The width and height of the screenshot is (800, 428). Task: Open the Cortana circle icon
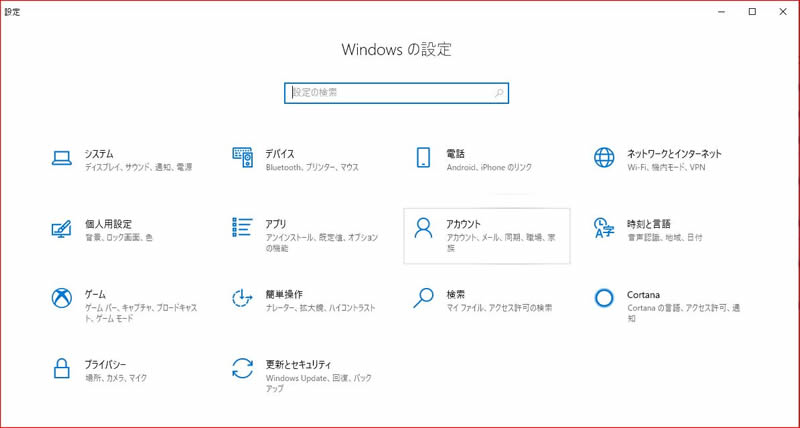603,298
